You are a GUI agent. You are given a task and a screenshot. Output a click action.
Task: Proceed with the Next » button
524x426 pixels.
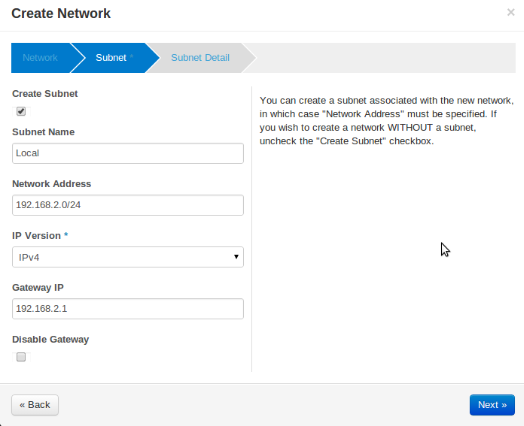tap(492, 405)
